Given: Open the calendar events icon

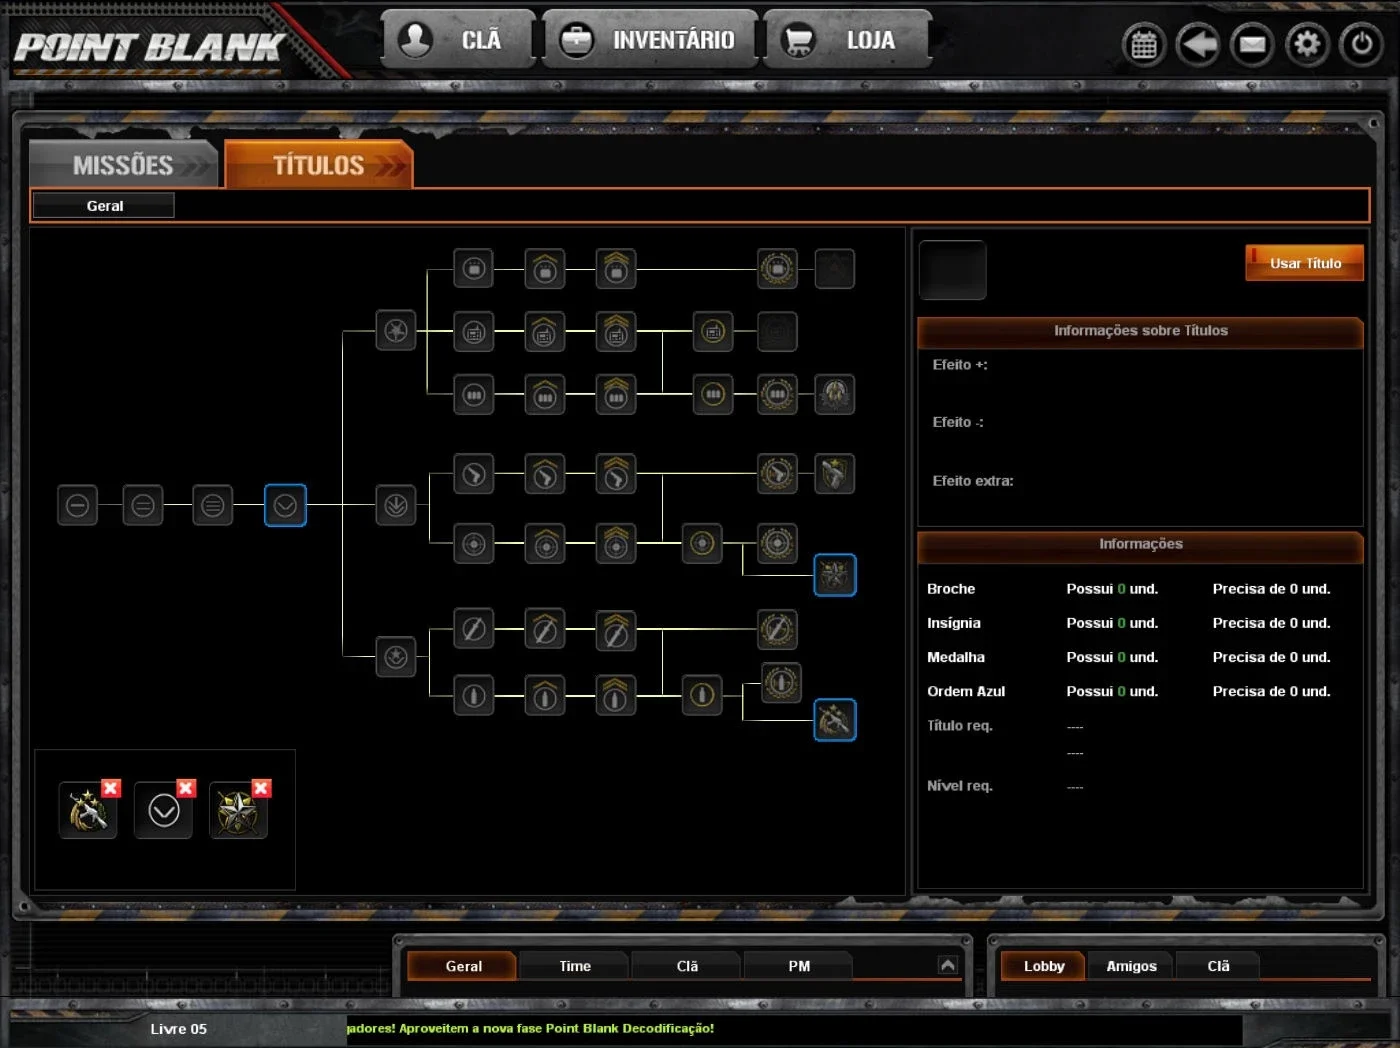Looking at the screenshot, I should 1144,44.
